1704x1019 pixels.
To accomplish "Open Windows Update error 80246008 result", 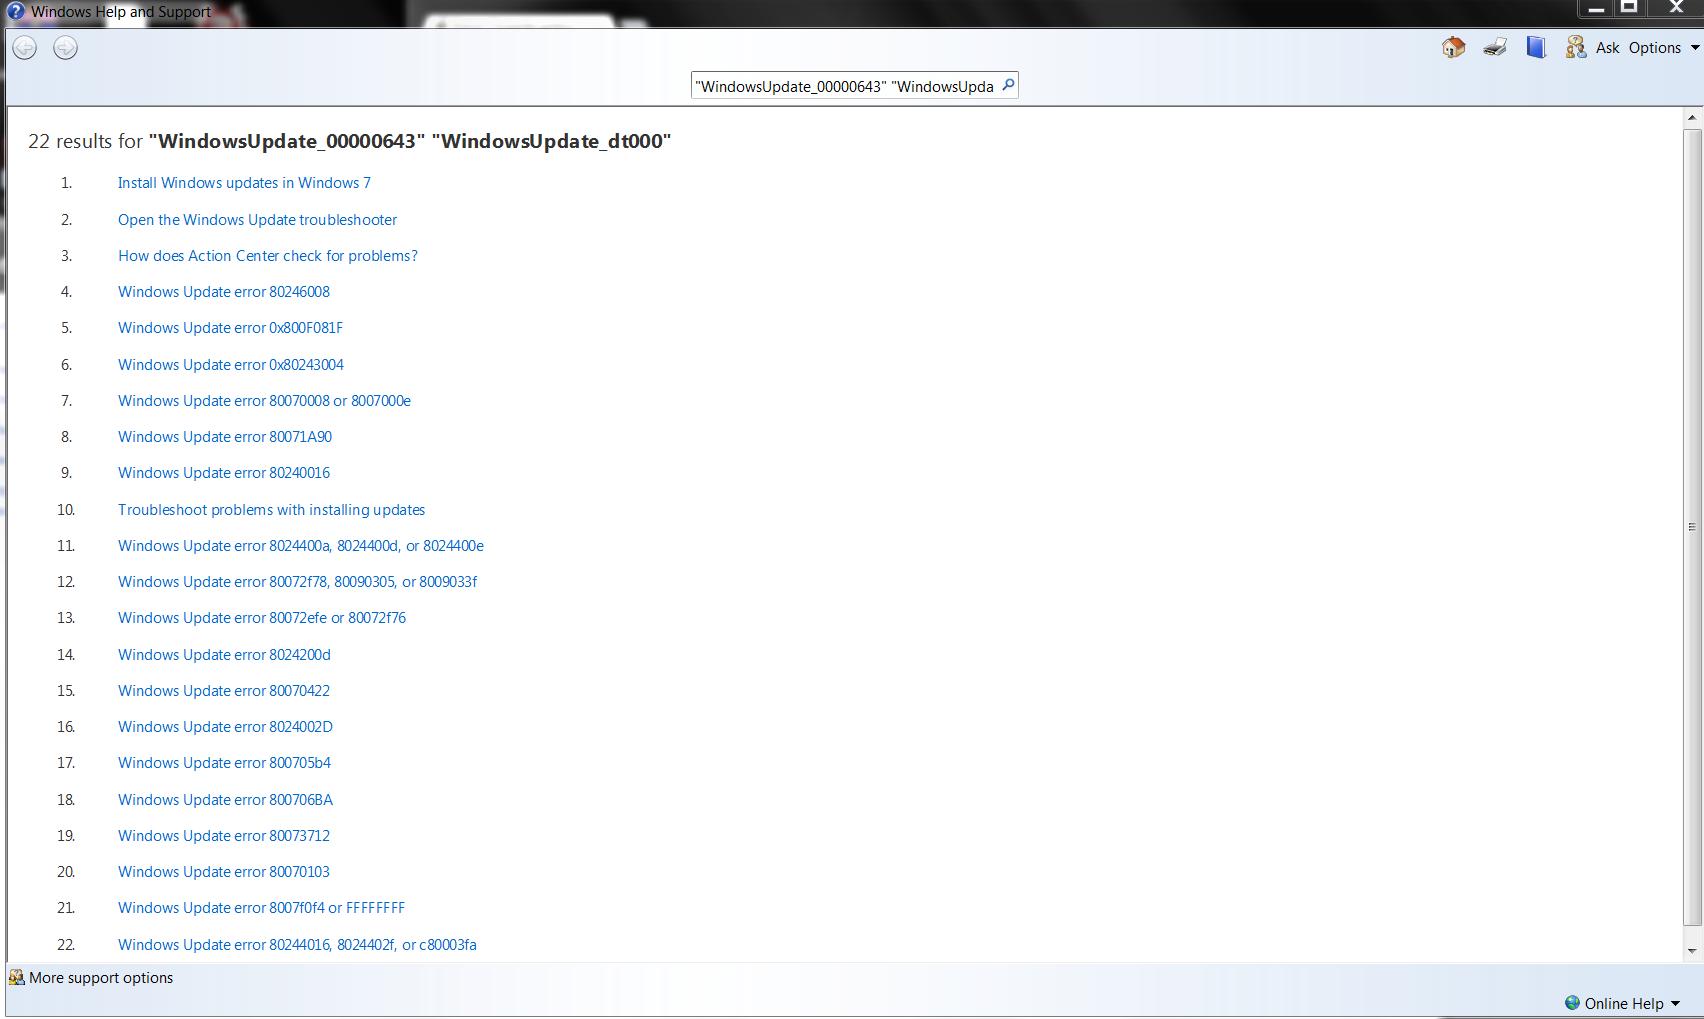I will click(x=224, y=292).
